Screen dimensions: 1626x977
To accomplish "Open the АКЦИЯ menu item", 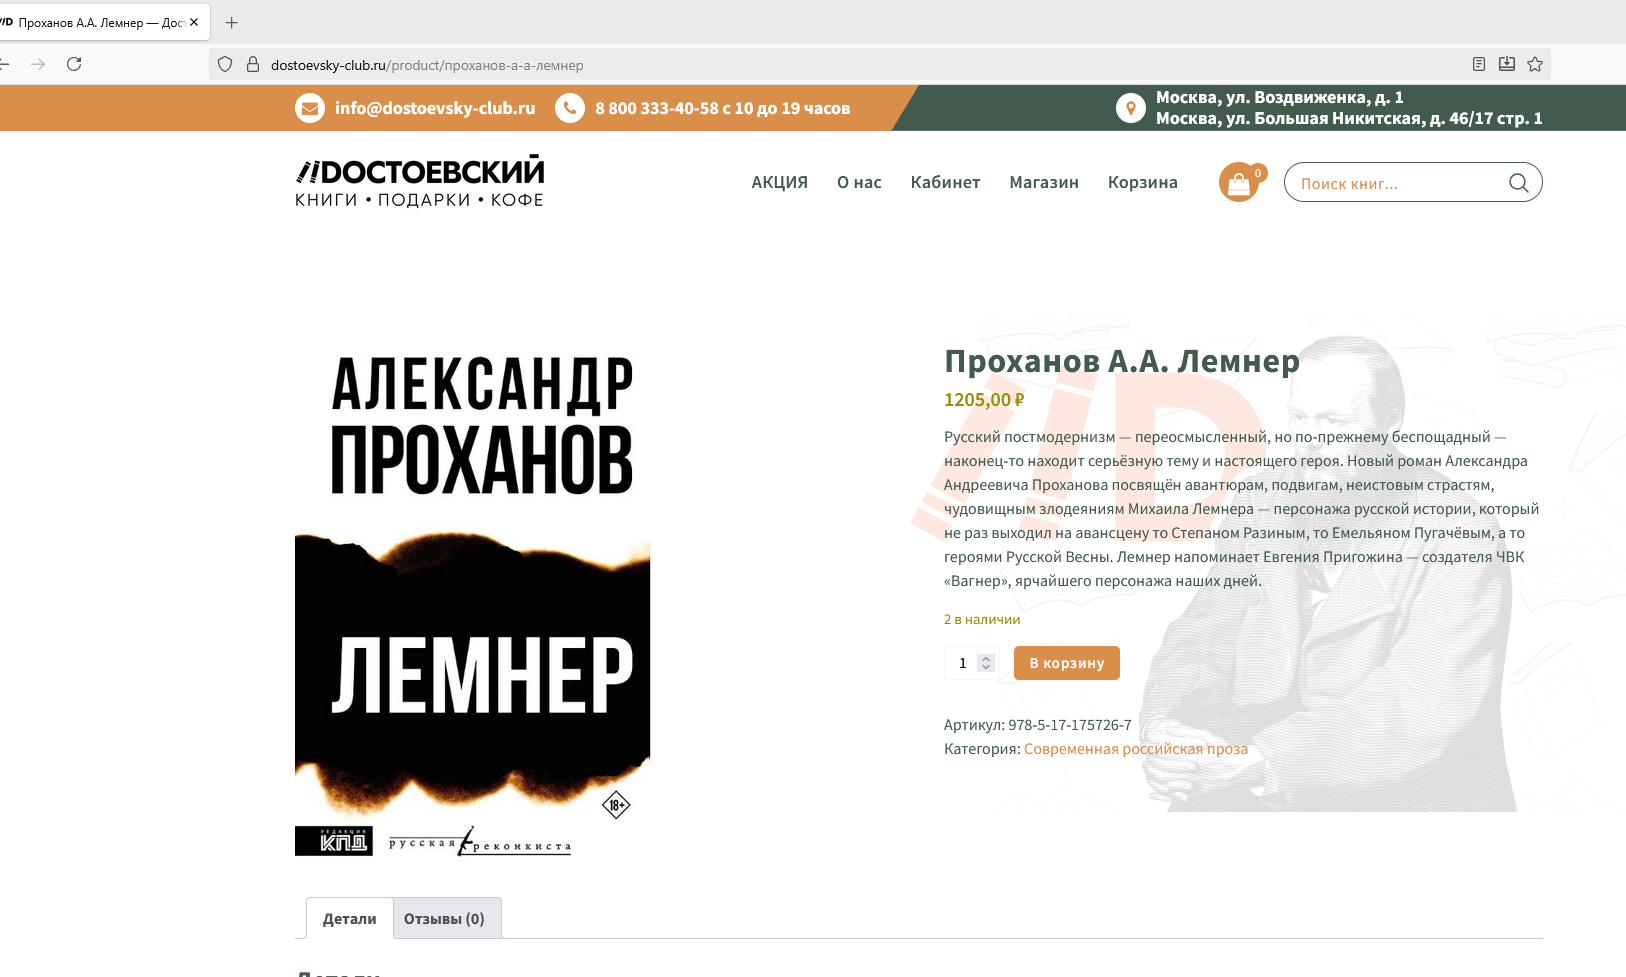I will coord(779,182).
